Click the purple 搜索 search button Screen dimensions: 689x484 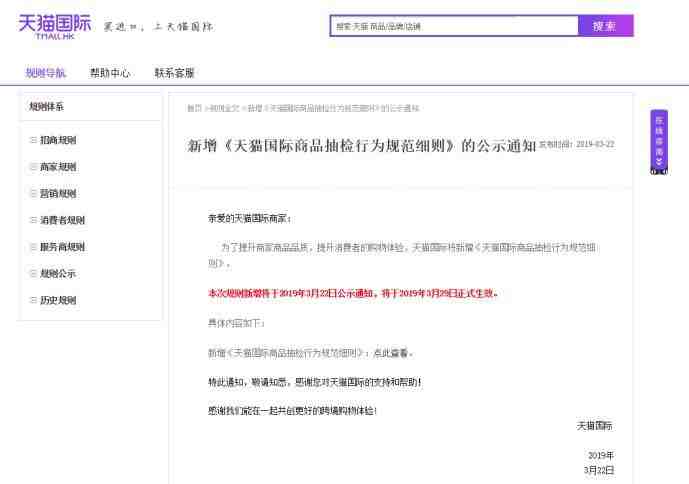[x=606, y=26]
